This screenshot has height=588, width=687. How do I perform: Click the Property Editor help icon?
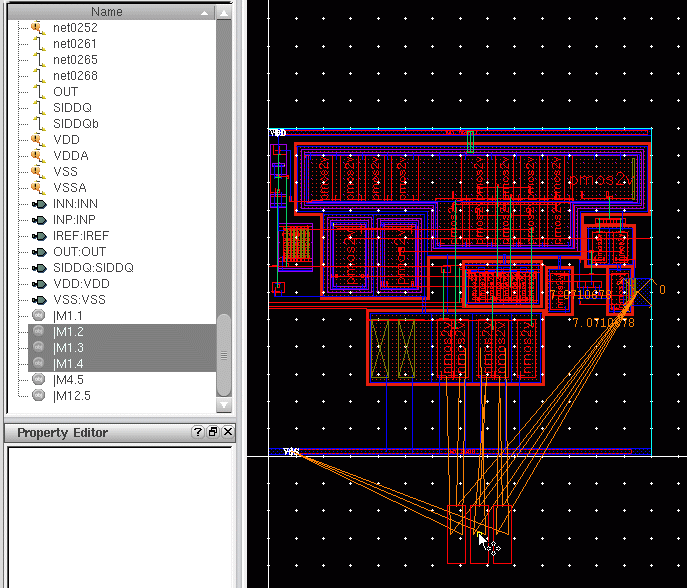pos(198,432)
